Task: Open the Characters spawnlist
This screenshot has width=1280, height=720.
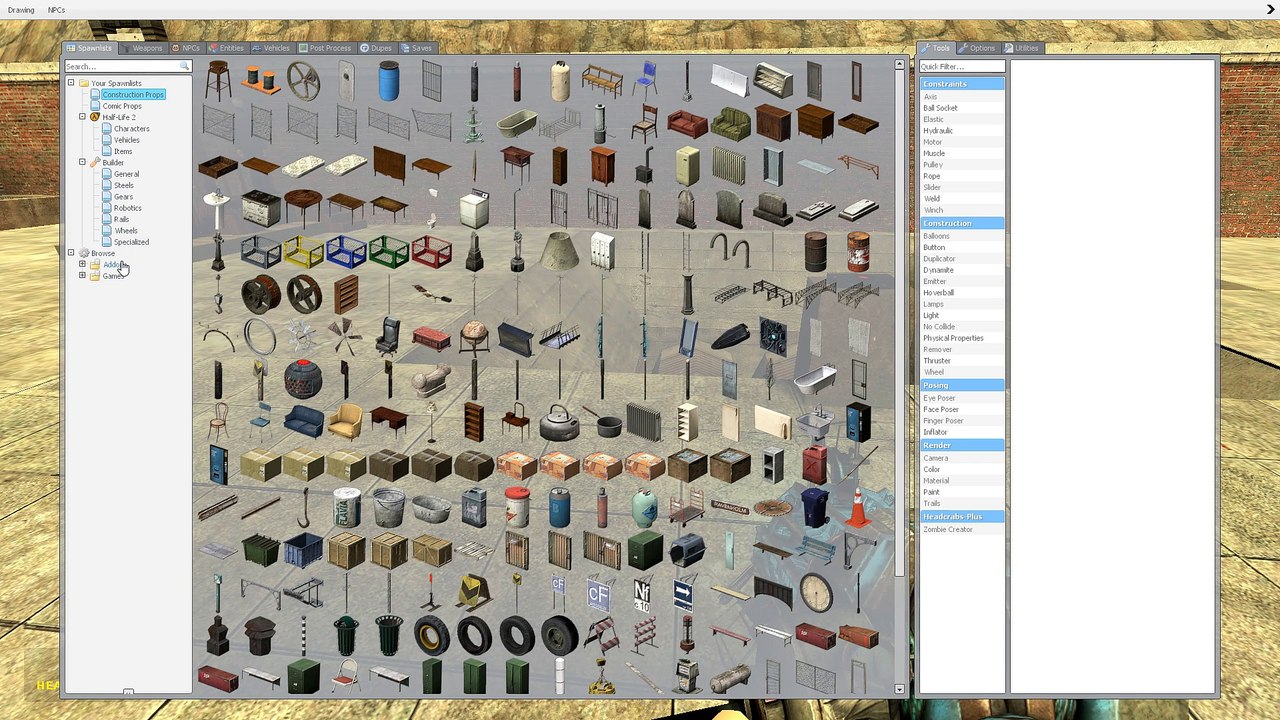Action: (132, 129)
